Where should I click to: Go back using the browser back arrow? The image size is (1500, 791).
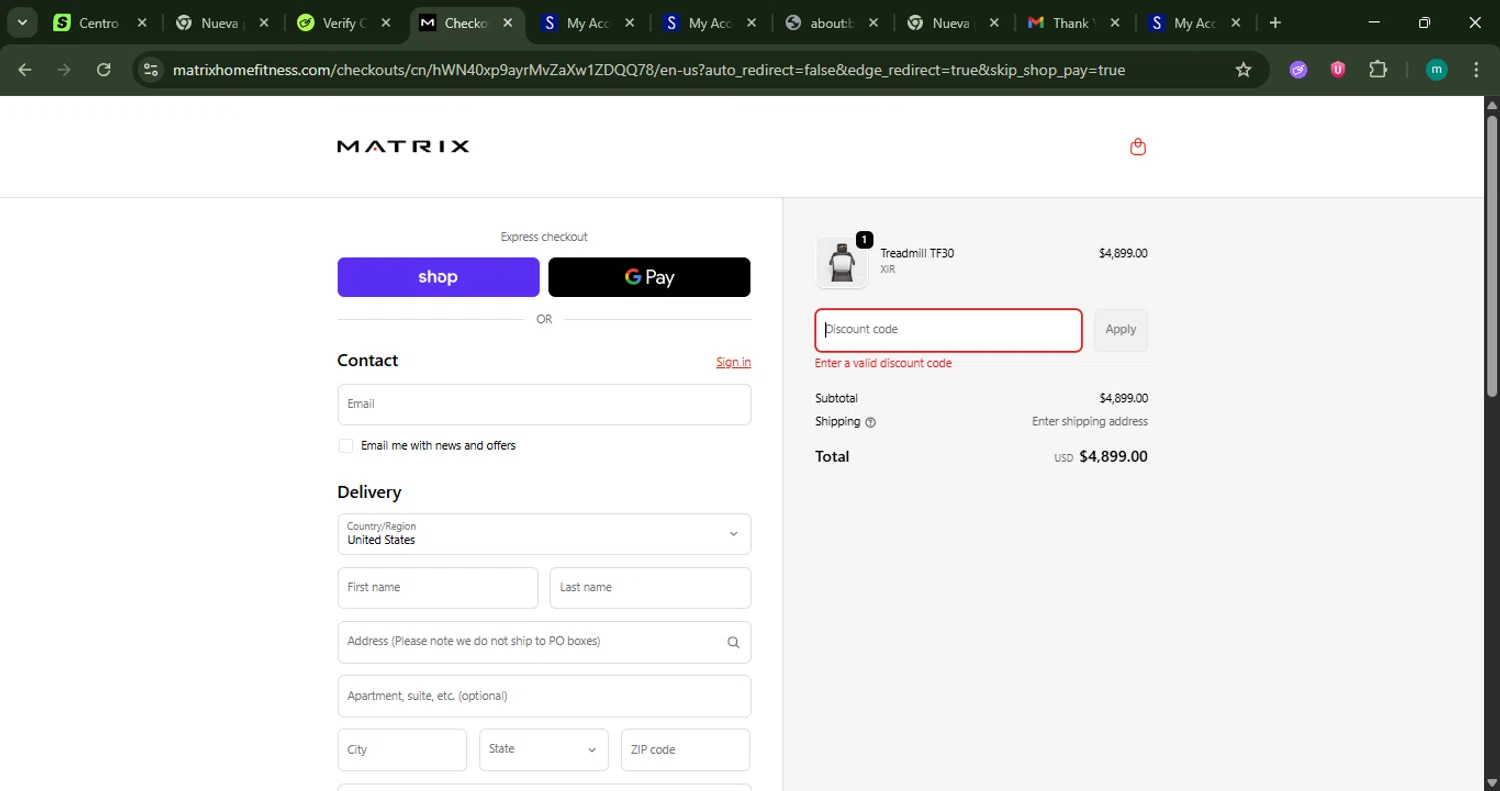tap(25, 69)
